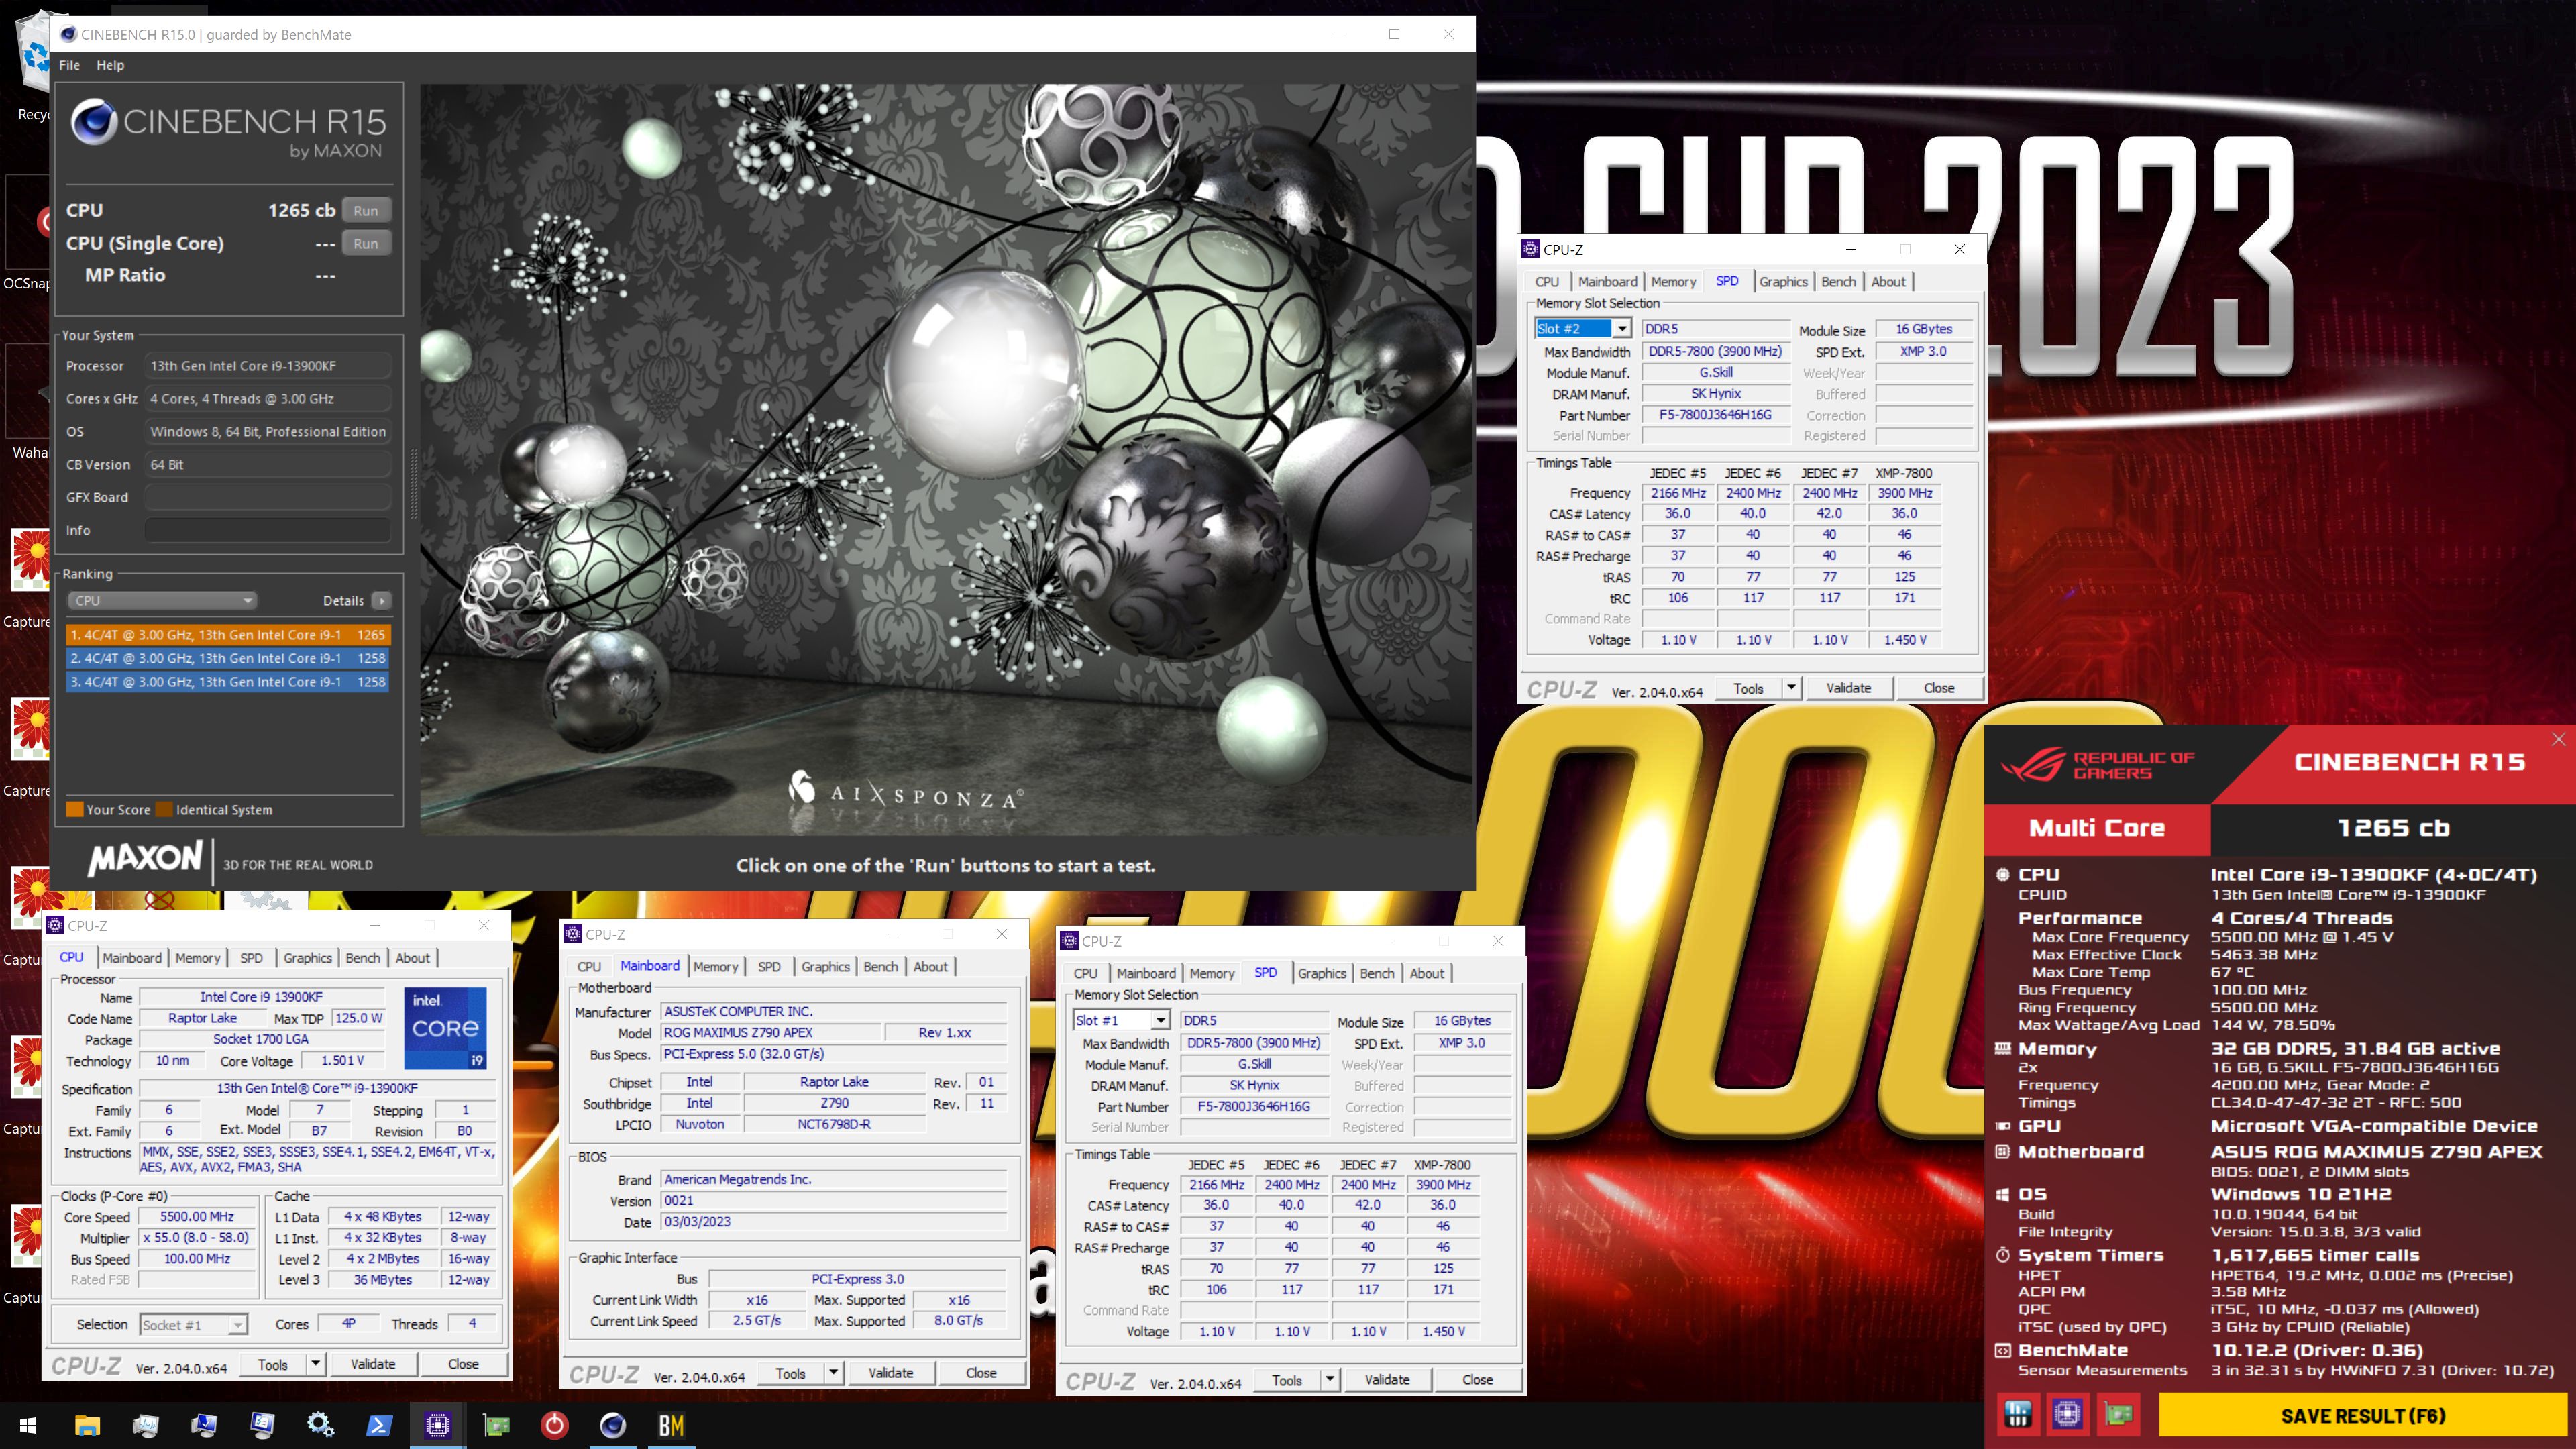Click the Republic of Gamers logo
2576x1449 pixels.
pos(2097,765)
